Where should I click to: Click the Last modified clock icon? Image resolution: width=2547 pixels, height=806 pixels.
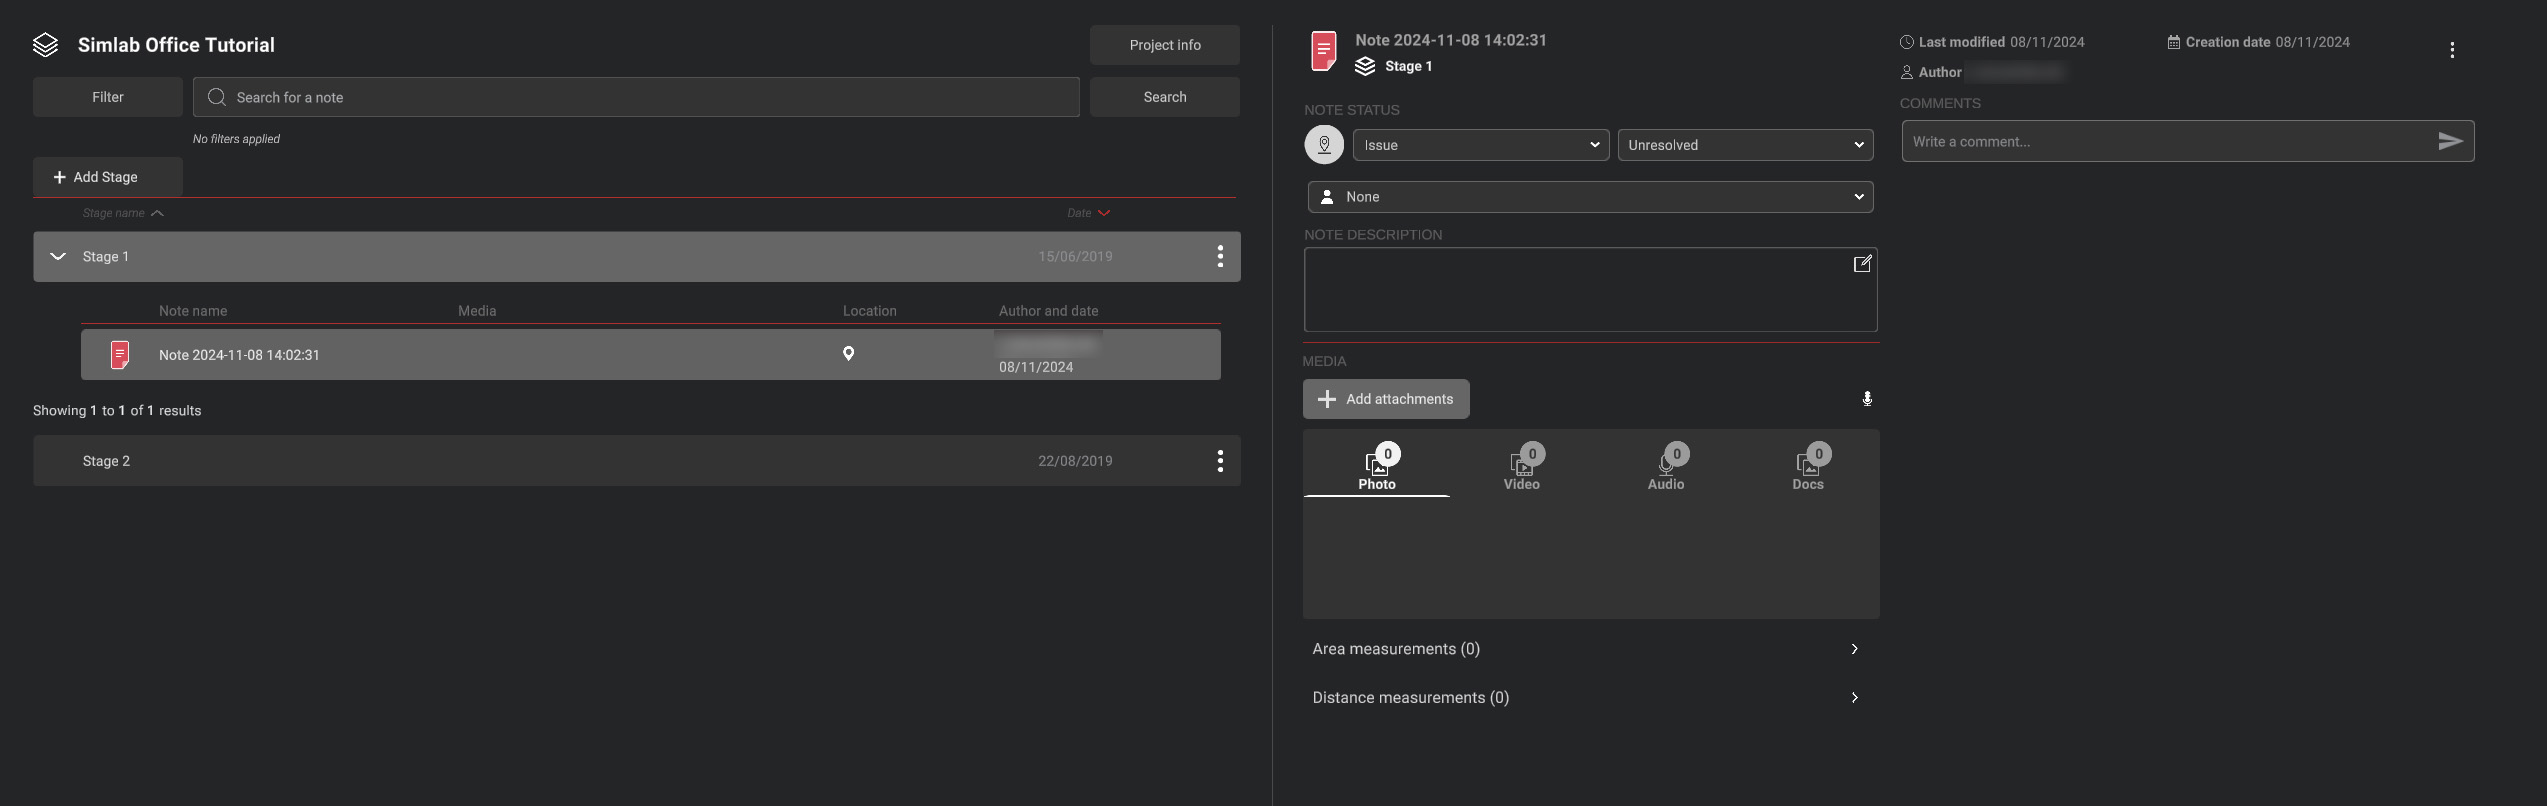(1907, 42)
